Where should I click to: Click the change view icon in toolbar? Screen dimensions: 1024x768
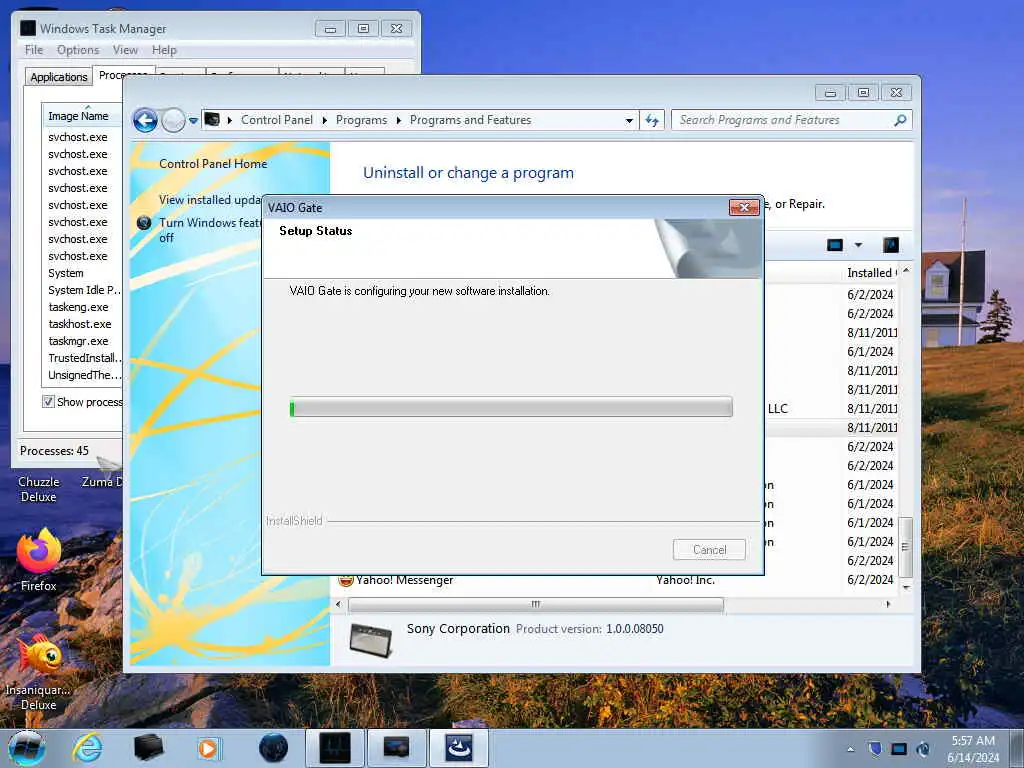(835, 245)
